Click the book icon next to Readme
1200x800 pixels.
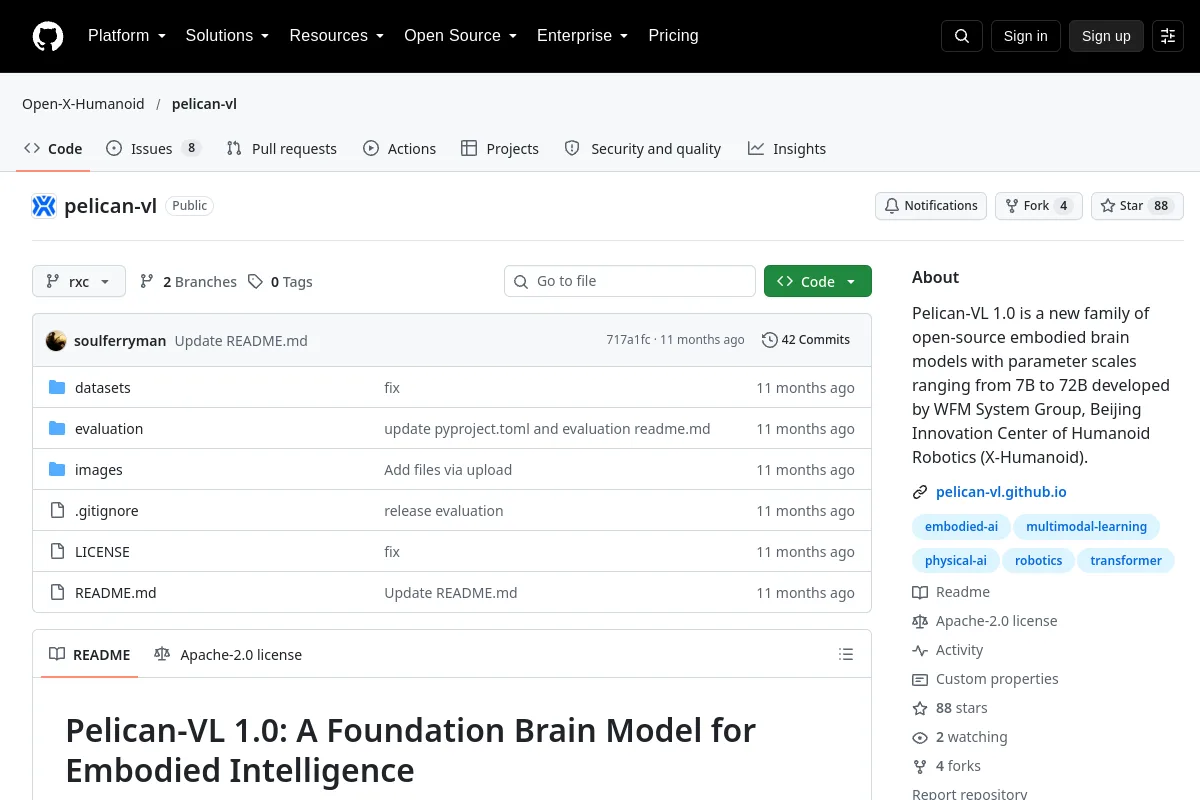pos(920,592)
